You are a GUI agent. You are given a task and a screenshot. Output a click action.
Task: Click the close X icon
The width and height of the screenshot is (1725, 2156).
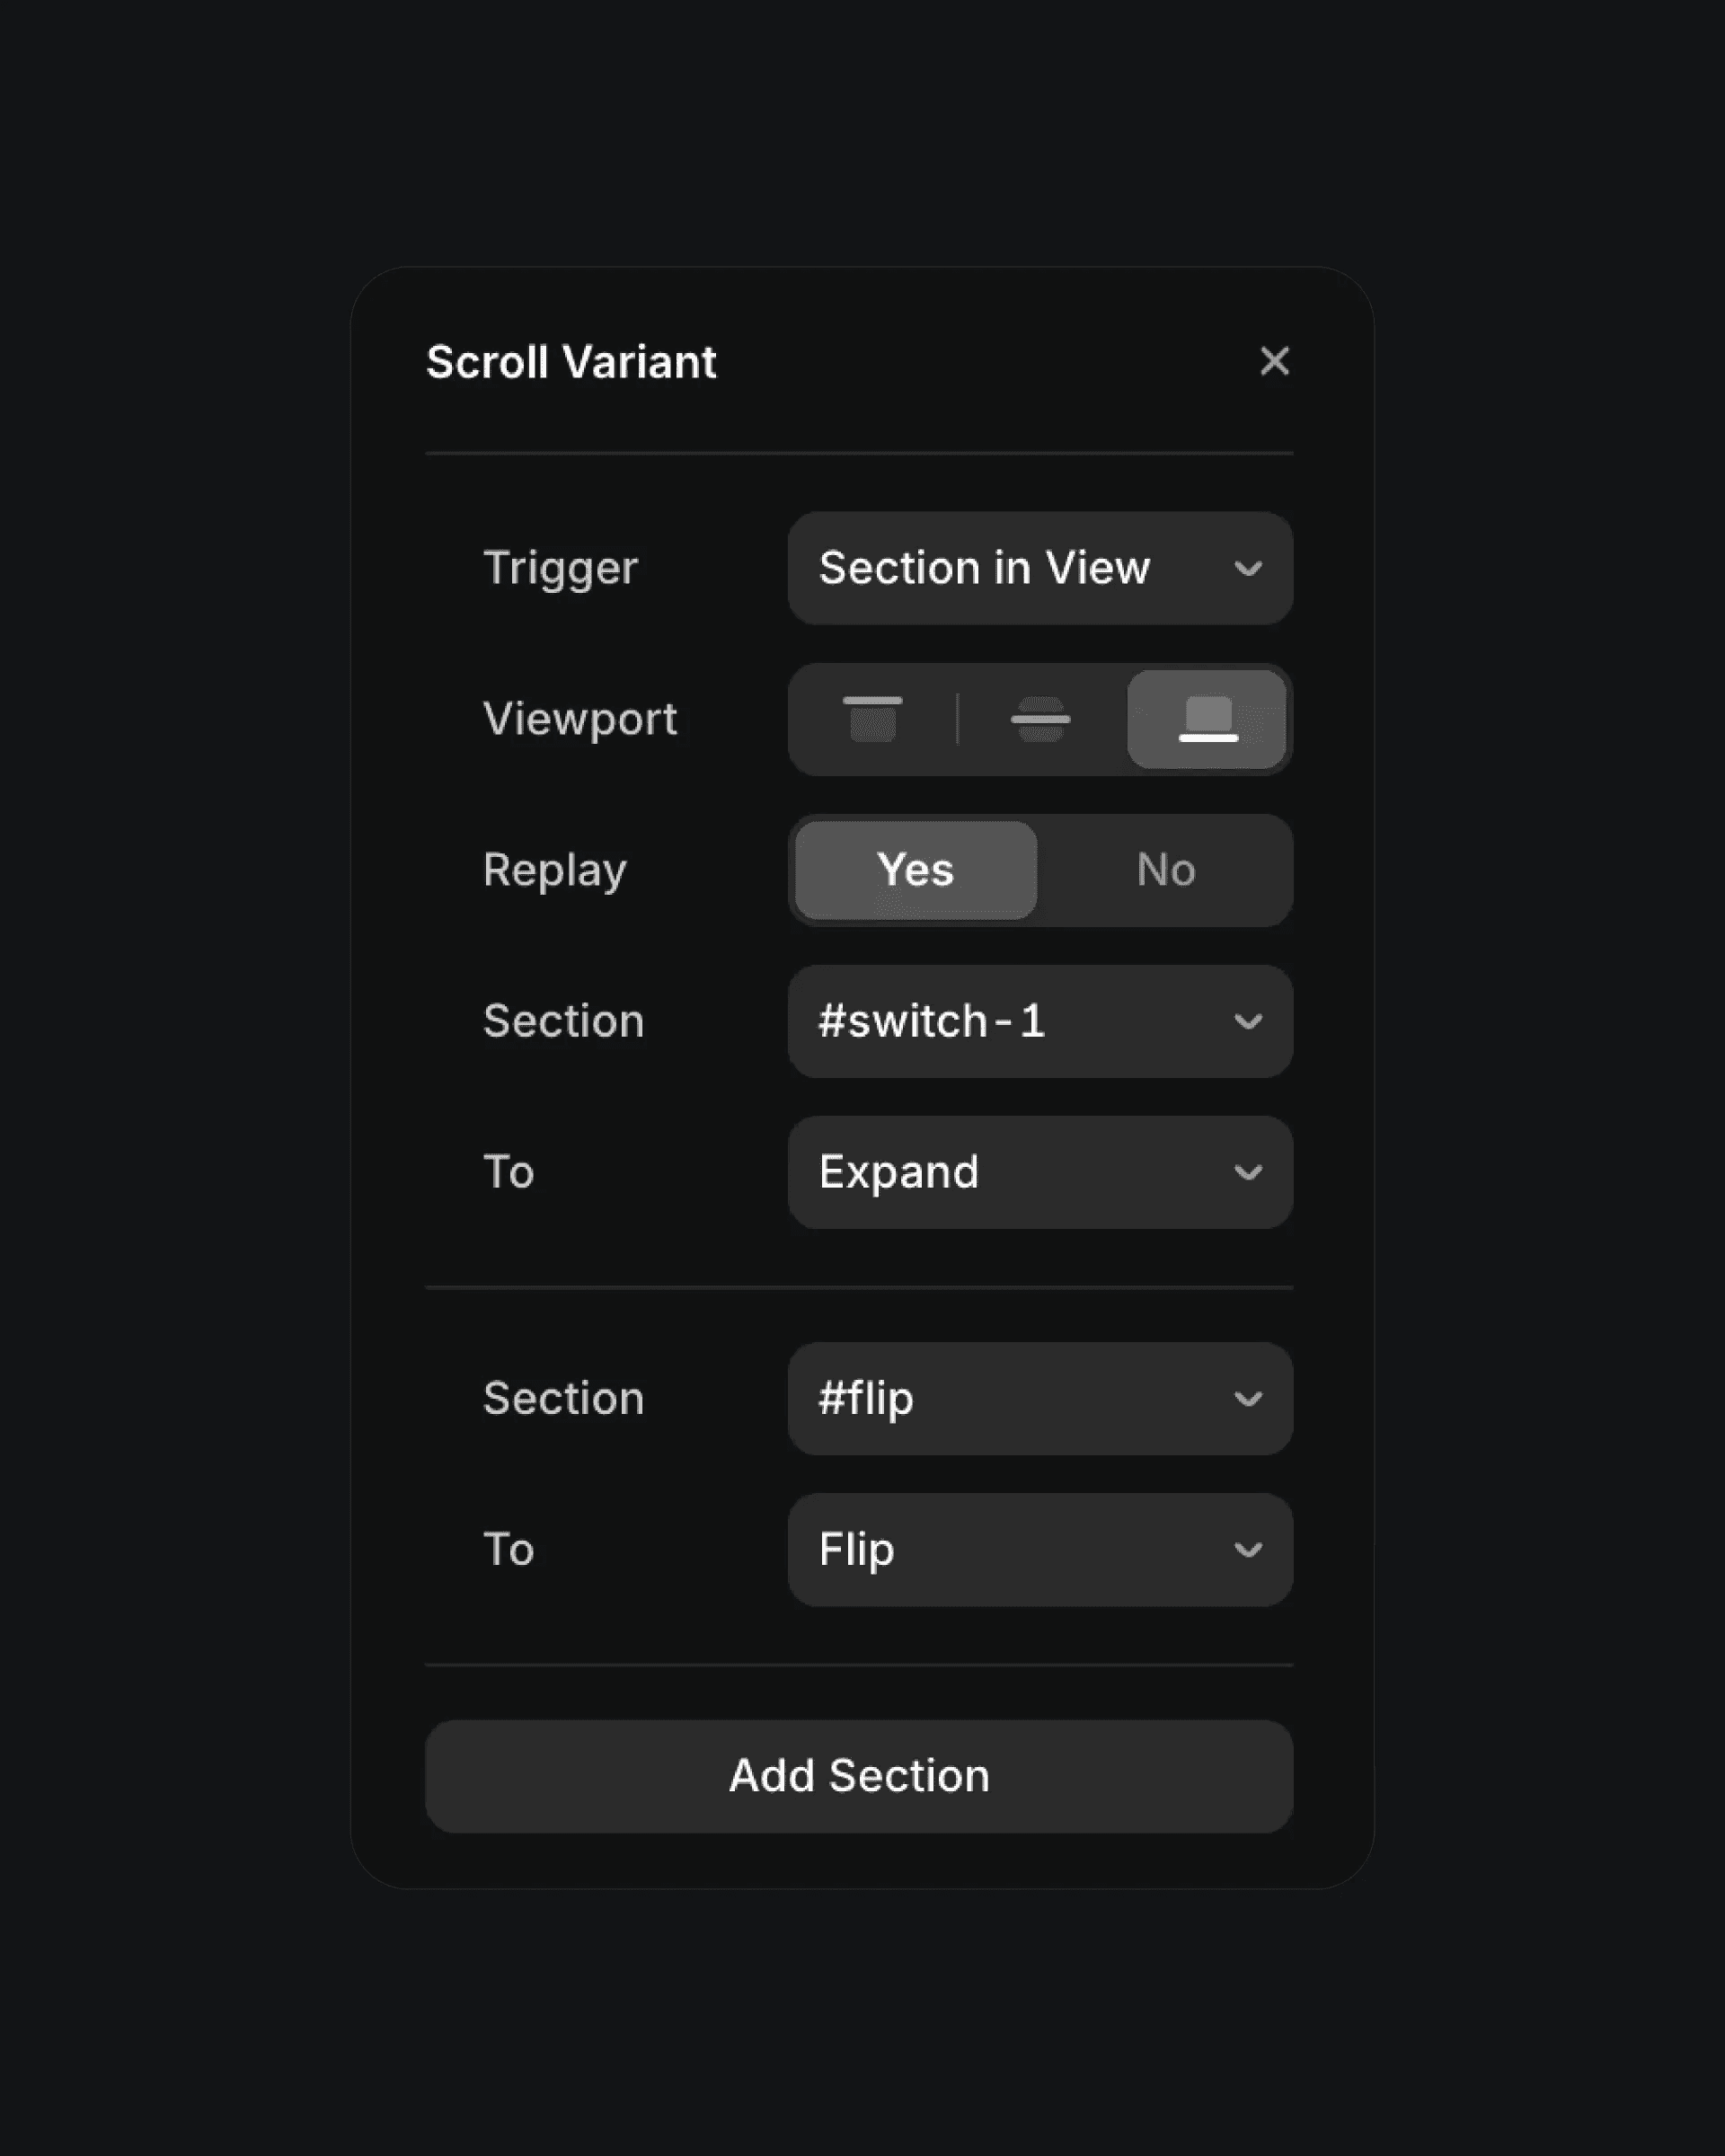(x=1275, y=361)
